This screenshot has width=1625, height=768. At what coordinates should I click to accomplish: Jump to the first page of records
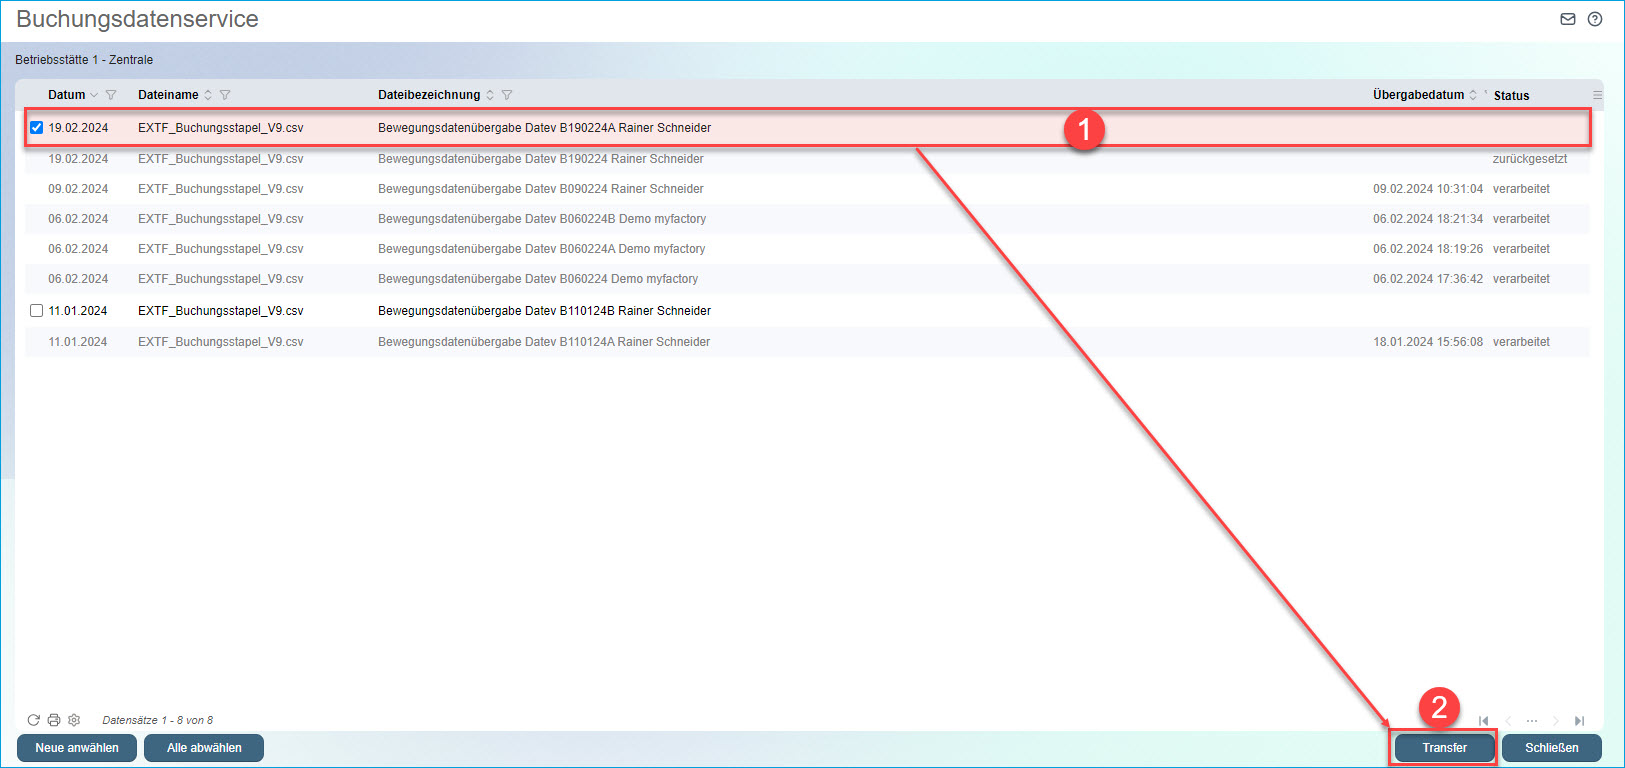[x=1484, y=721]
